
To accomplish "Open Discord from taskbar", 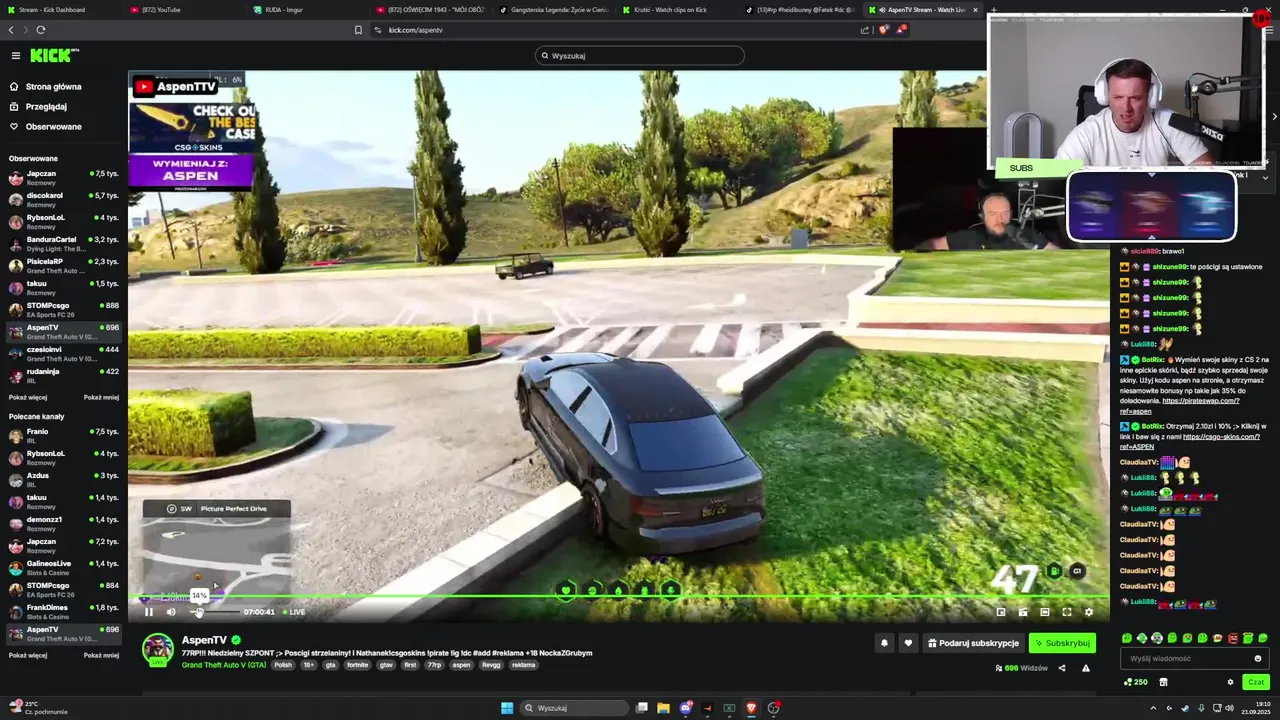I will click(686, 708).
